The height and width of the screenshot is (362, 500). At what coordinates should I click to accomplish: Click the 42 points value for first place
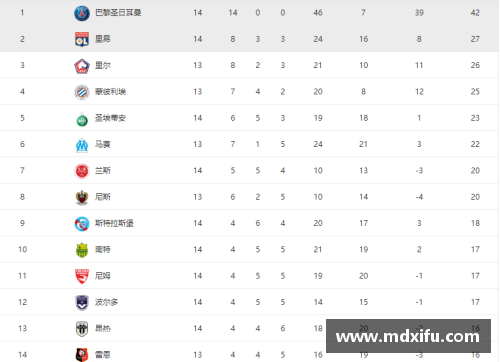tap(475, 13)
